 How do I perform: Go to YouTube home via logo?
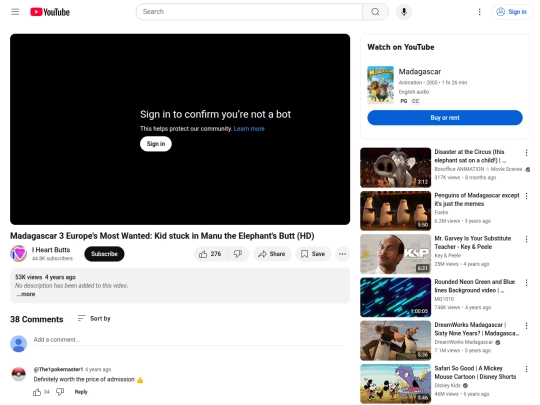click(50, 12)
